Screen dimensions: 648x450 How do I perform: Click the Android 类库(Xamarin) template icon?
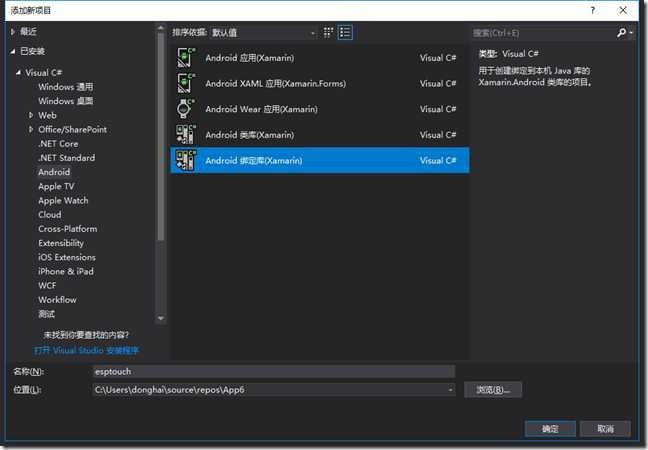point(186,135)
